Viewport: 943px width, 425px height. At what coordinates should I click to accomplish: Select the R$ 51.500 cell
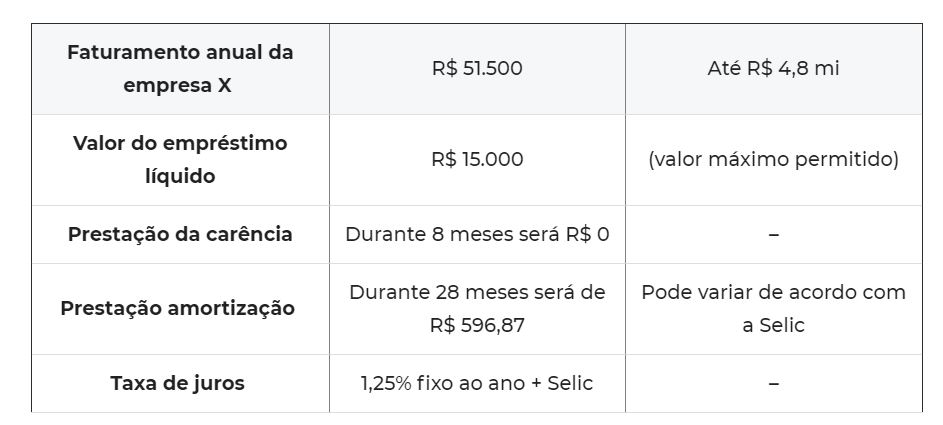tap(477, 69)
